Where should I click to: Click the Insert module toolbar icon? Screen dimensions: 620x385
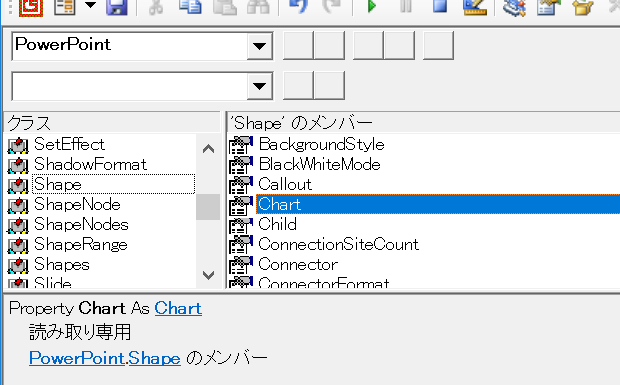(64, 7)
